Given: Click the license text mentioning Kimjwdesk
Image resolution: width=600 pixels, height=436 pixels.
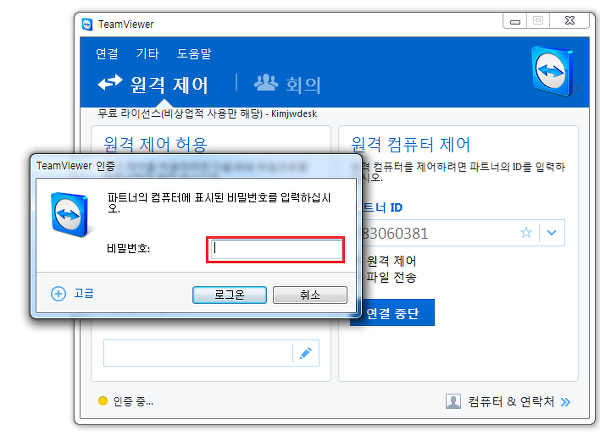Looking at the screenshot, I should click(x=207, y=114).
